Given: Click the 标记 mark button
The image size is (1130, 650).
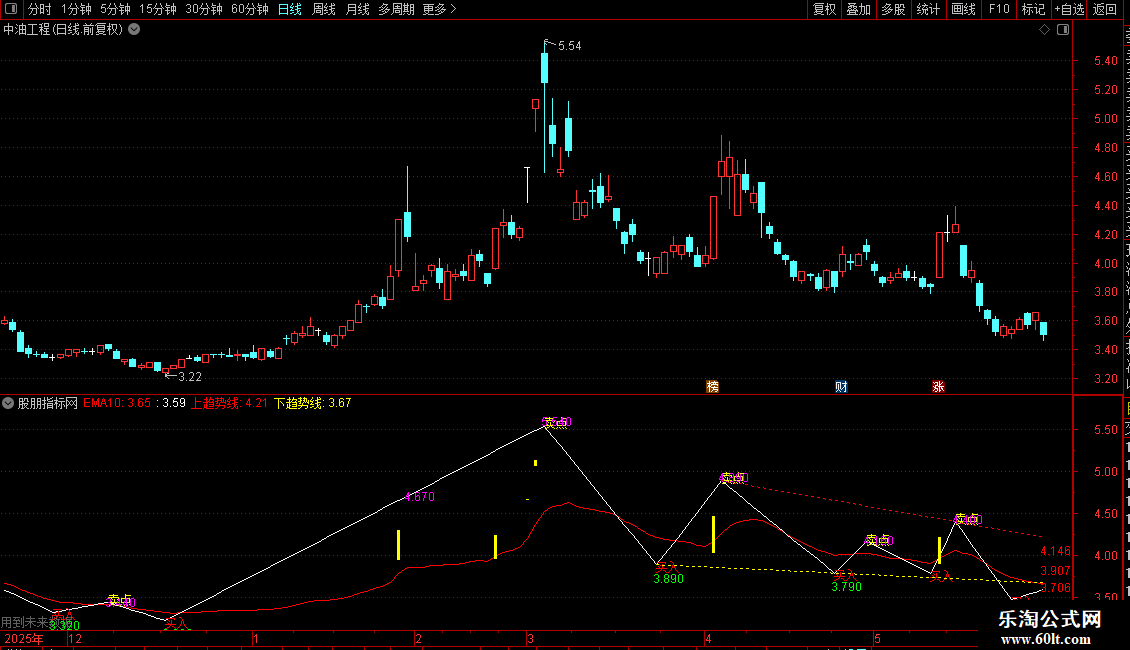Looking at the screenshot, I should 1033,9.
